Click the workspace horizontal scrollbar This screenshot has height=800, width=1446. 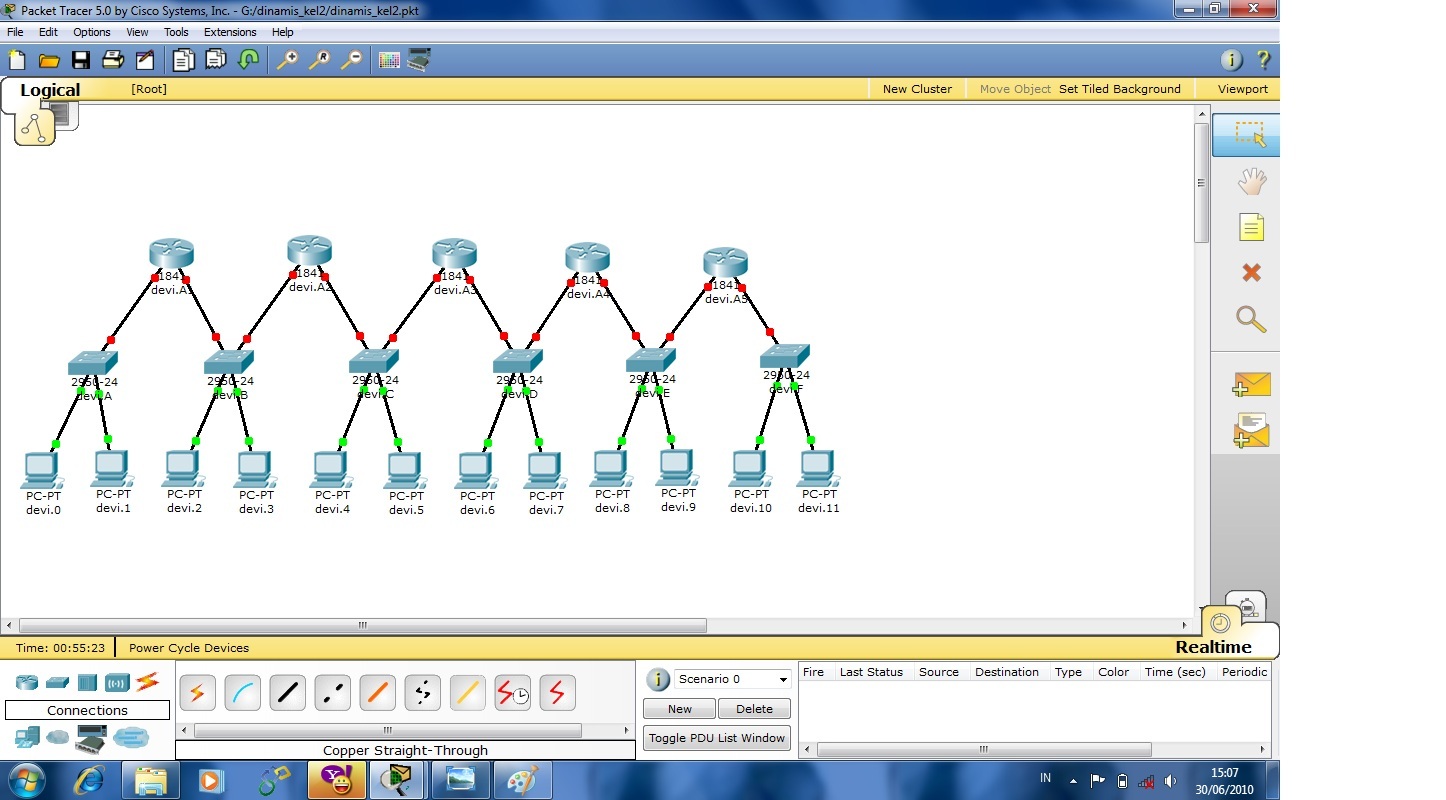(x=360, y=625)
